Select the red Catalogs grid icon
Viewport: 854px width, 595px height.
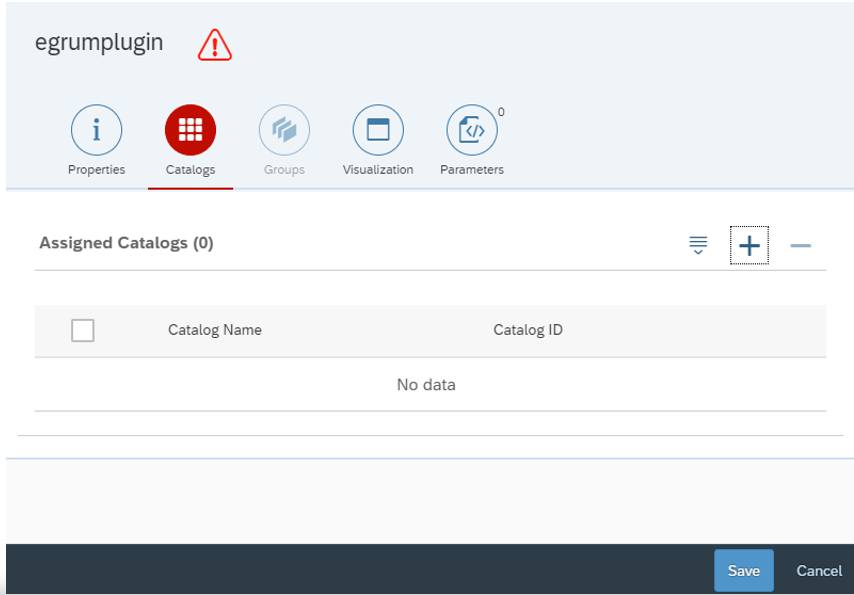[191, 130]
